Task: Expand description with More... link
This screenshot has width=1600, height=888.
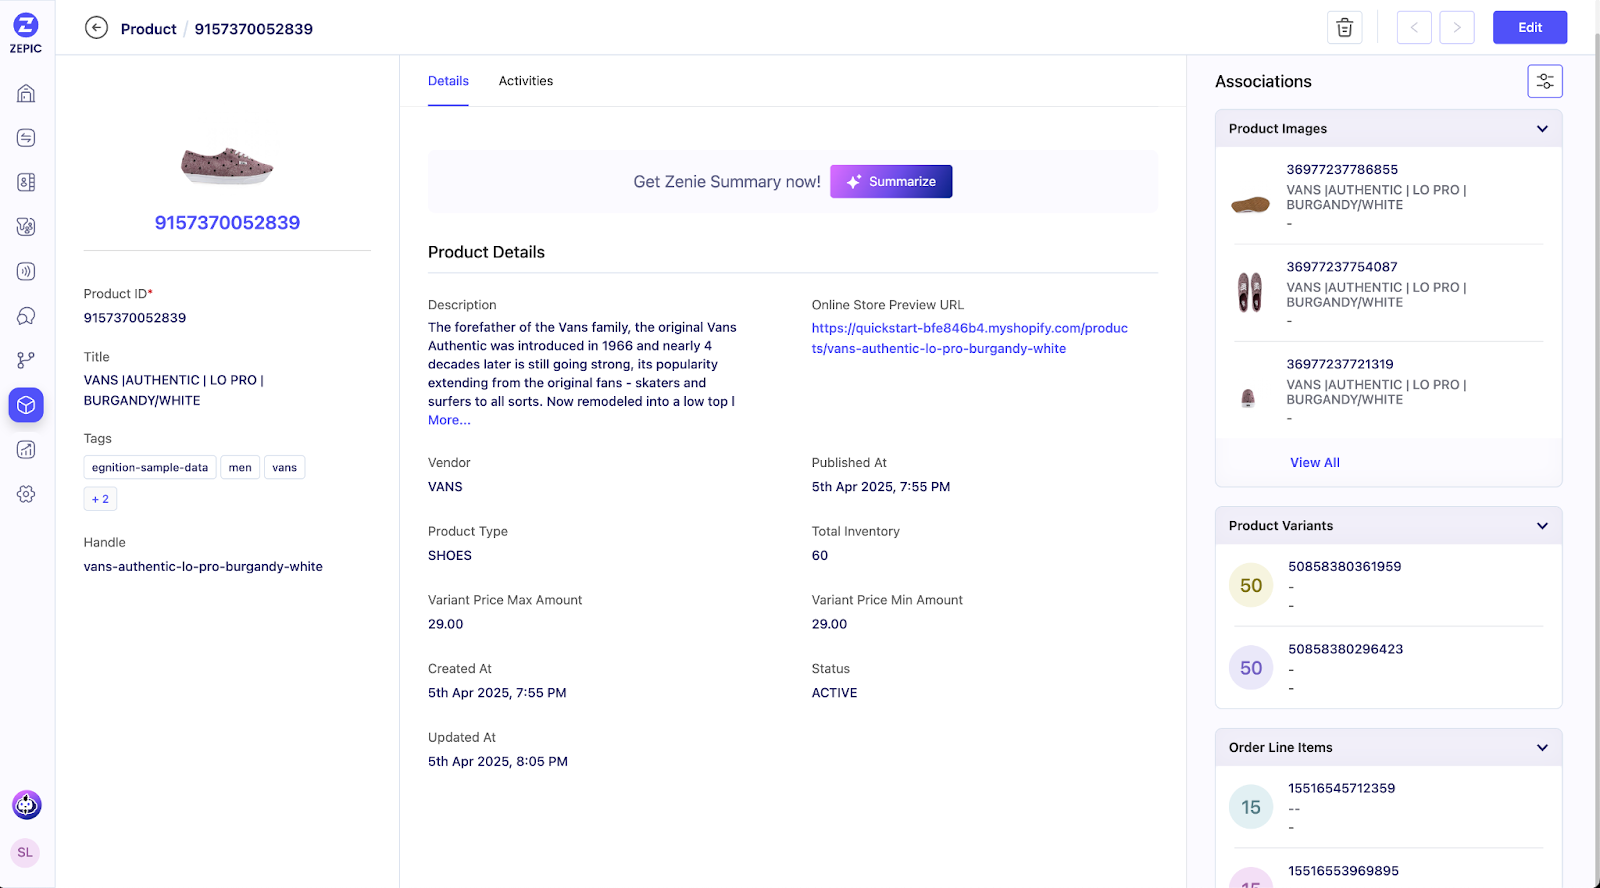Action: (449, 420)
